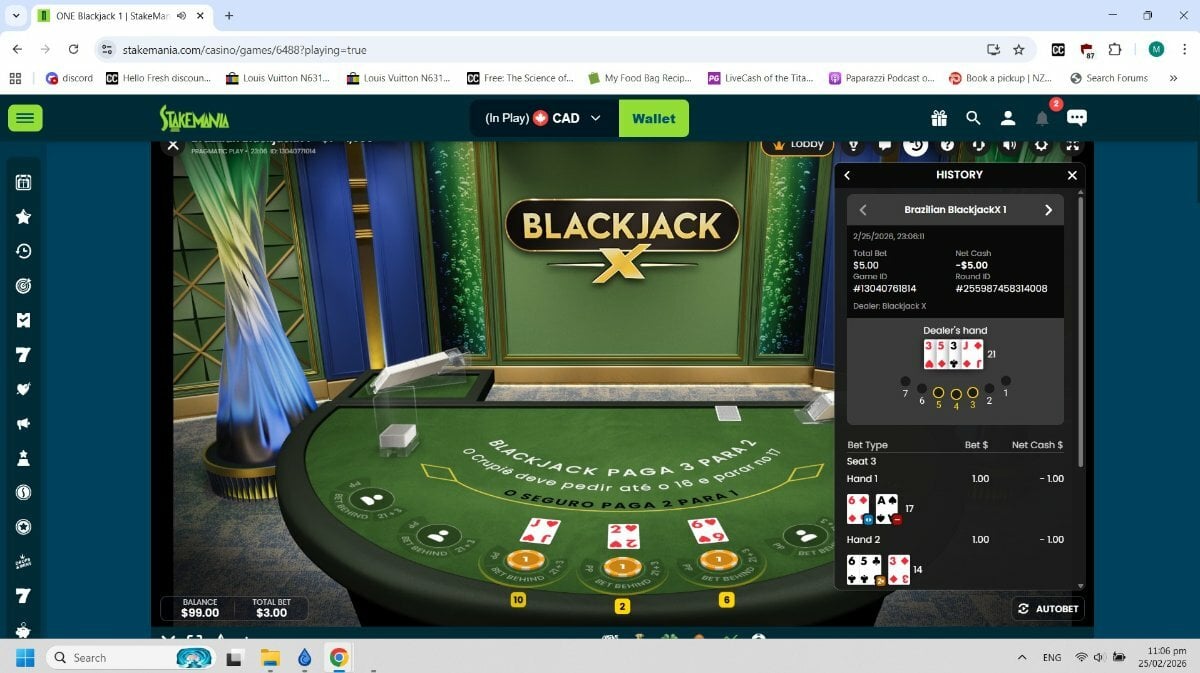Open favourites star icon in left sidebar
1200x673 pixels.
[x=24, y=217]
